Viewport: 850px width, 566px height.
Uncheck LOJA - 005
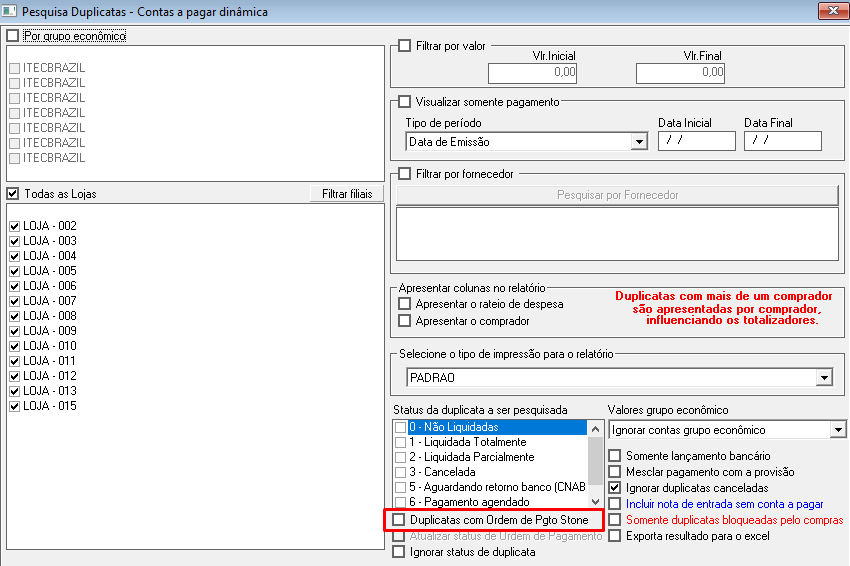point(15,271)
